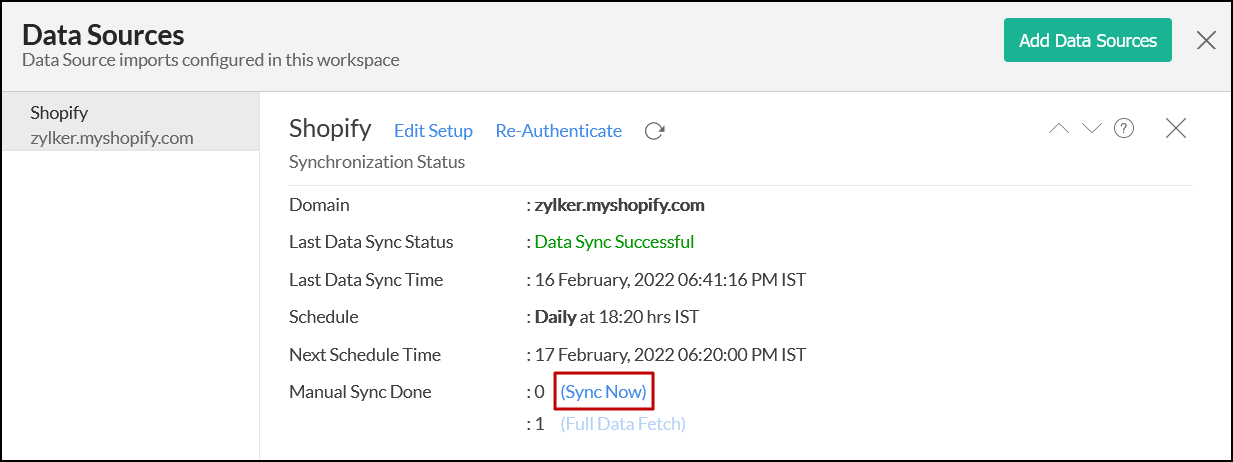Click the Last Data Sync Time value
Viewport: 1233px width, 462px height.
[670, 280]
